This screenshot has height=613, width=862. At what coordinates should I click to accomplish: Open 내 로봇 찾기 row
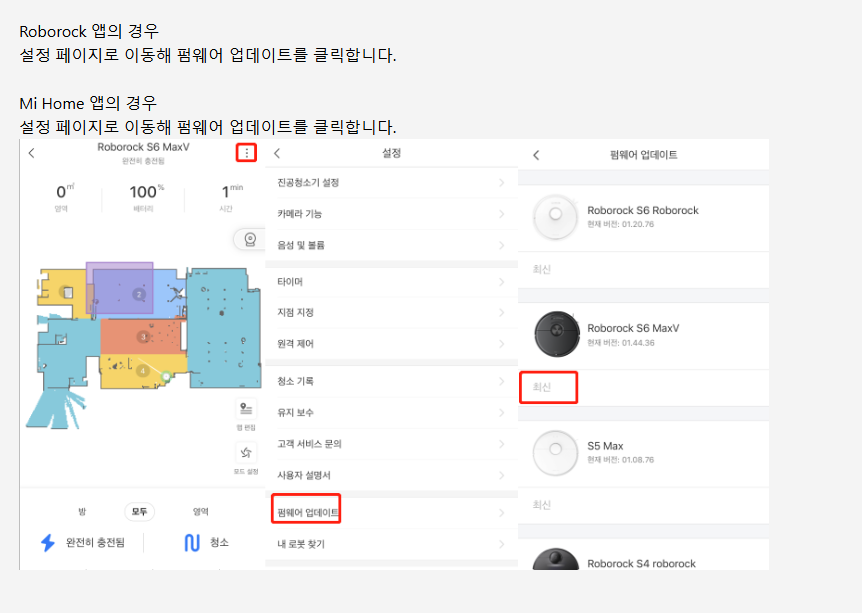[391, 544]
